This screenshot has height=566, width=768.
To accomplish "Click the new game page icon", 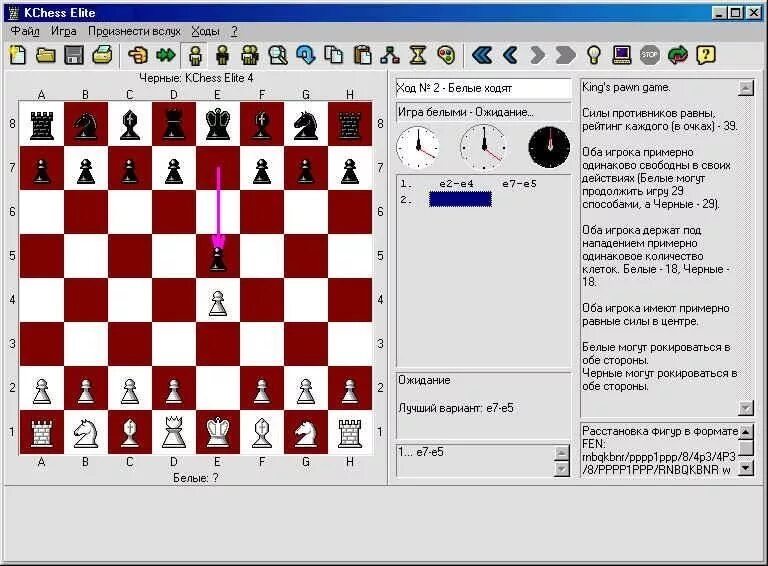I will (18, 55).
